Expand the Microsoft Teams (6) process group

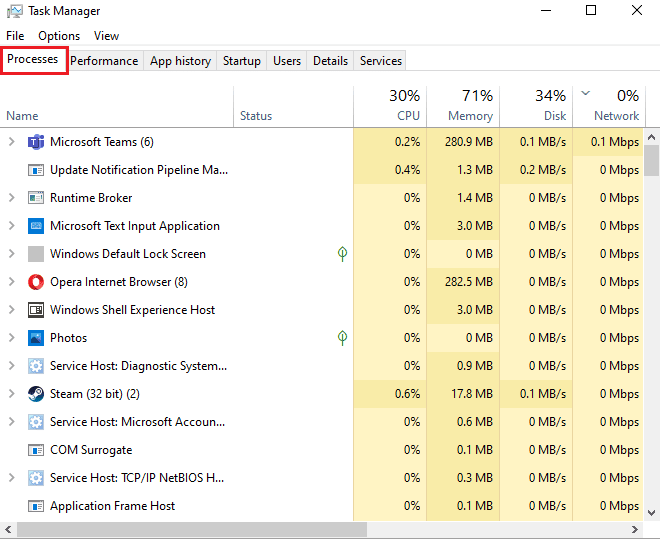(12, 142)
